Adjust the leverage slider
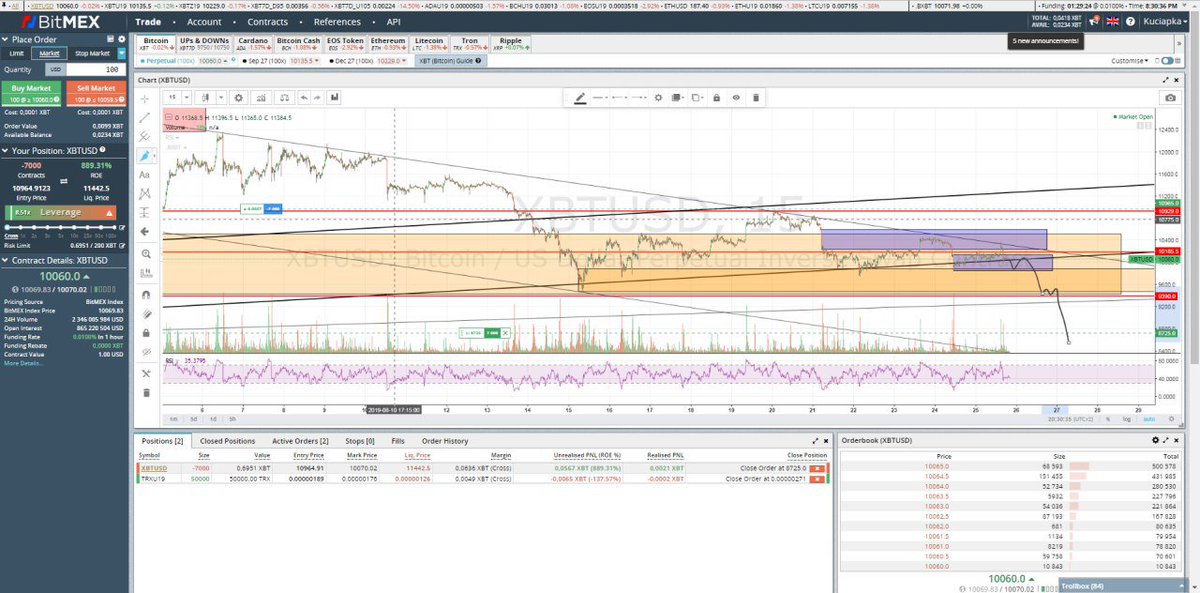 pyautogui.click(x=59, y=227)
